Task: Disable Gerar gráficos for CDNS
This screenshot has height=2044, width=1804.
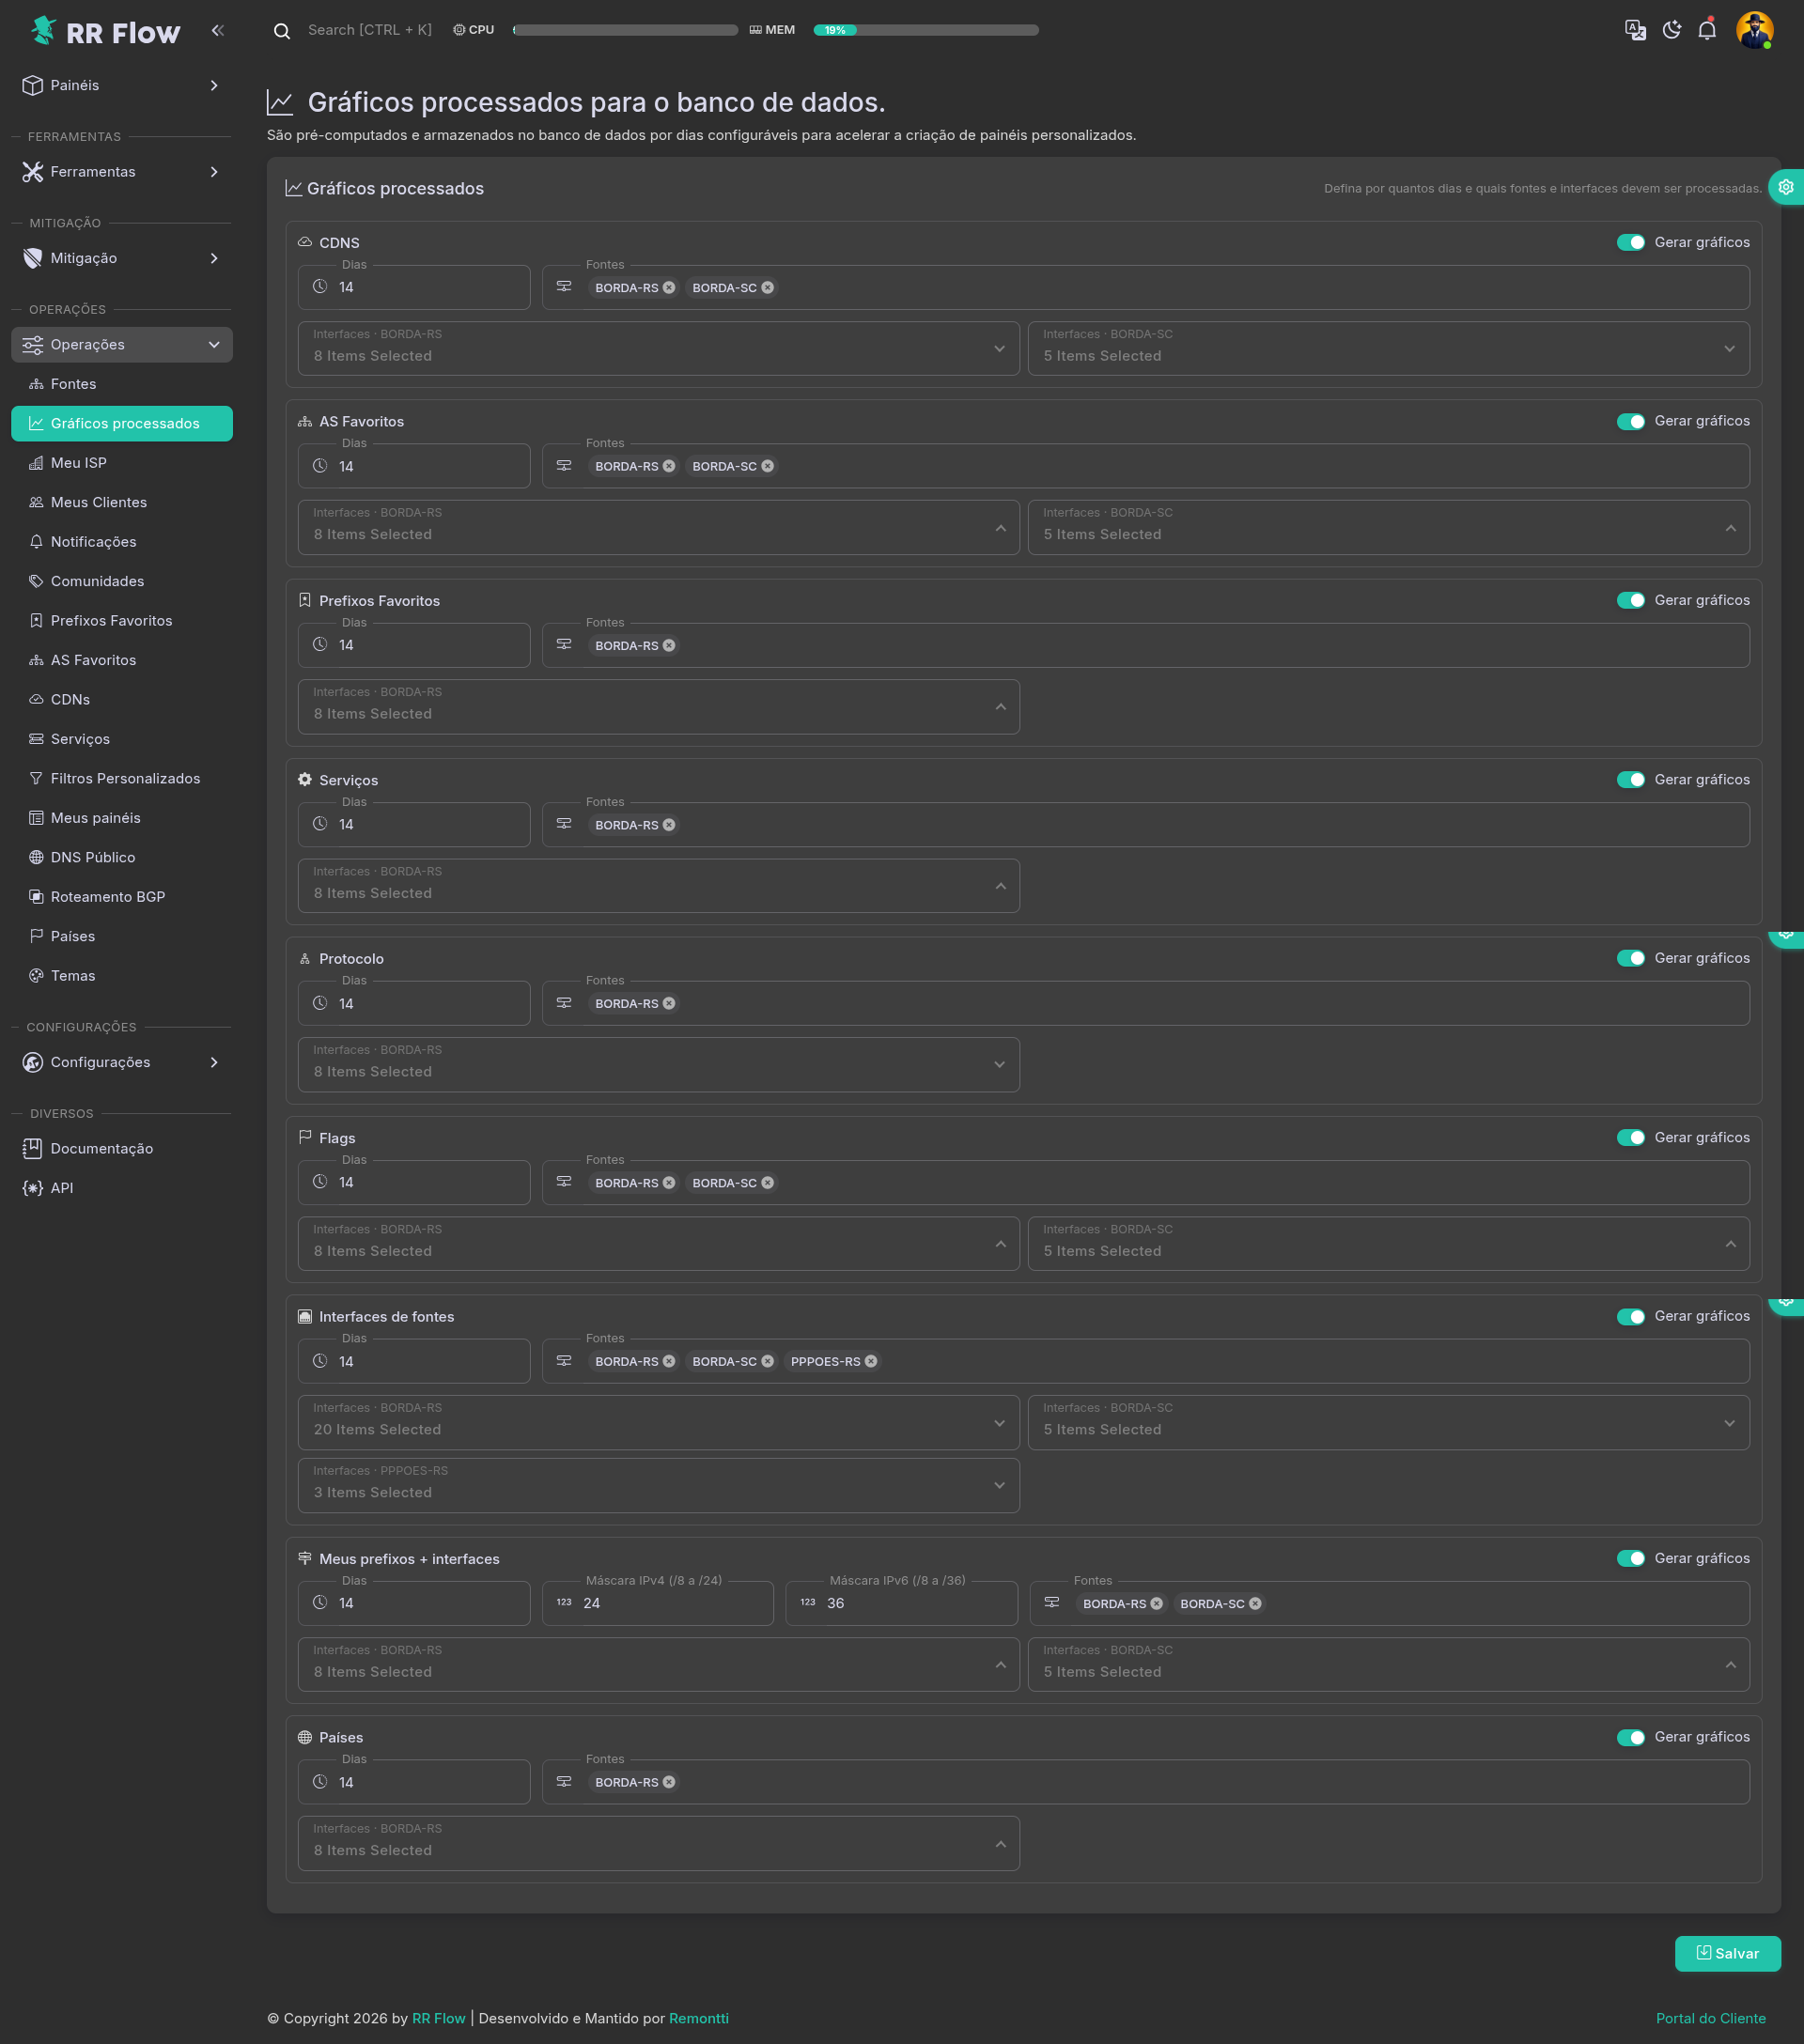Action: tap(1630, 243)
